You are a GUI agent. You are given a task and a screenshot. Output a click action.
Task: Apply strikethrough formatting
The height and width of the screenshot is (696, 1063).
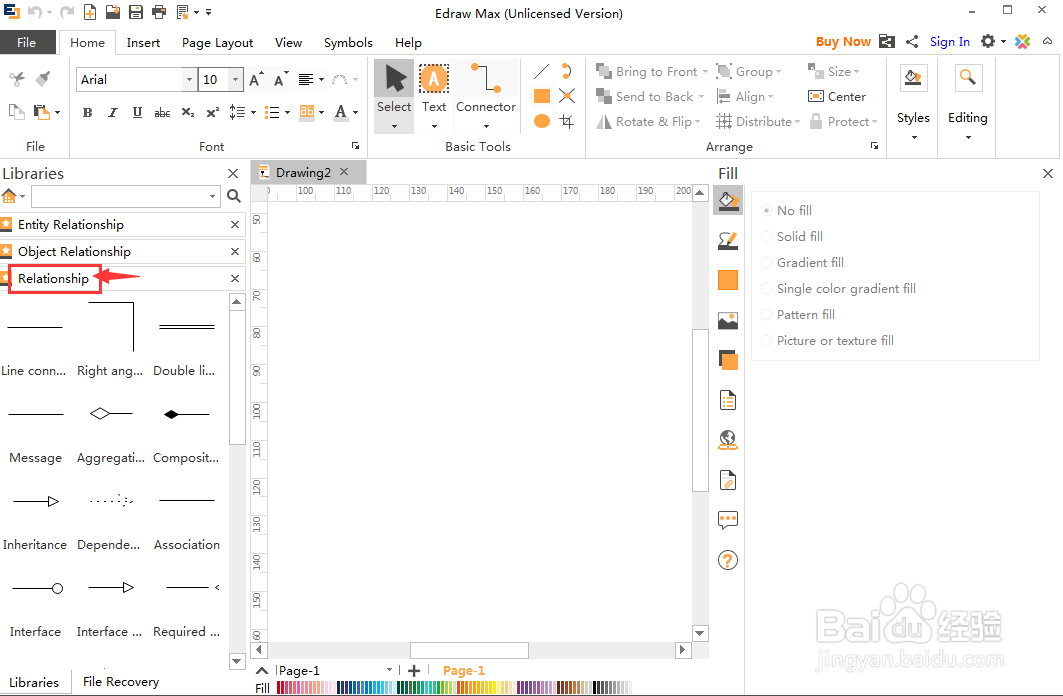point(162,112)
